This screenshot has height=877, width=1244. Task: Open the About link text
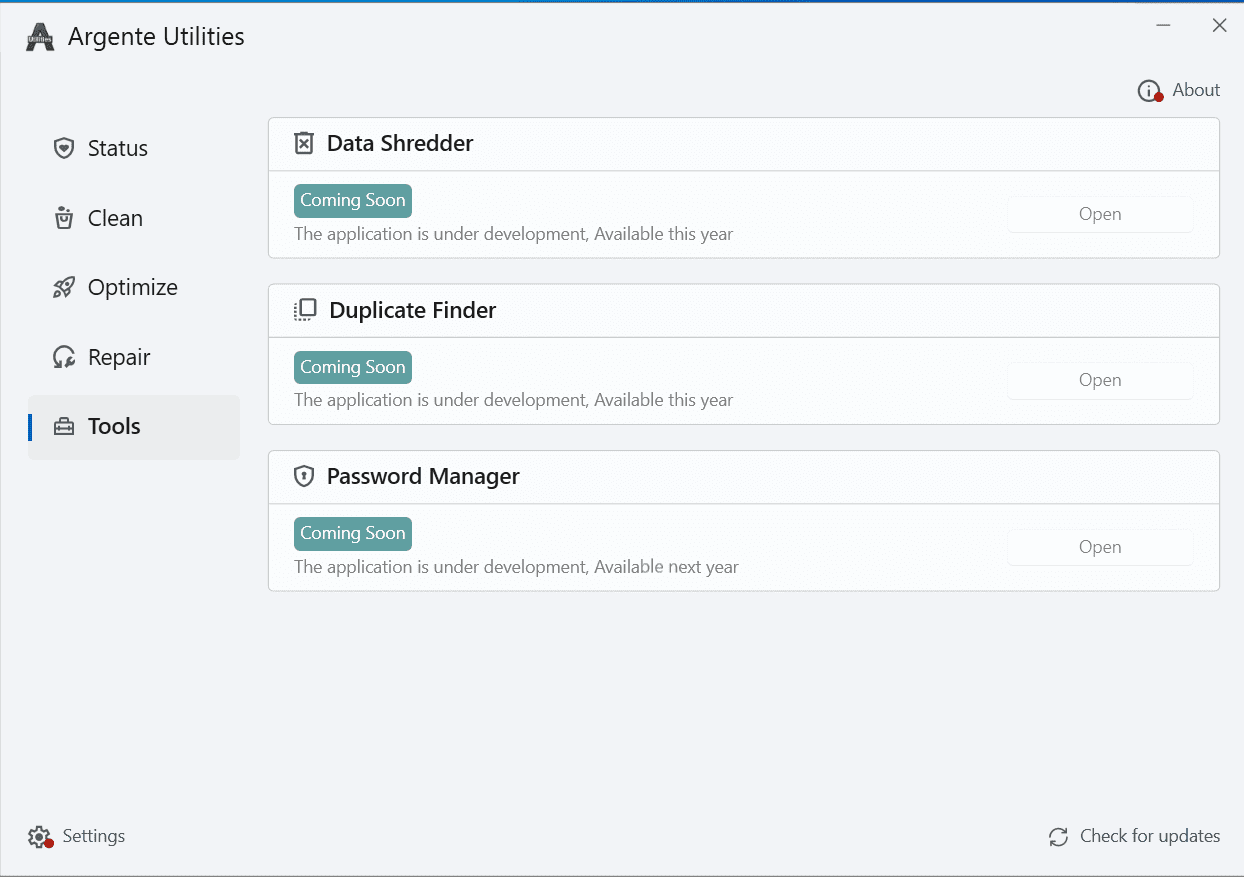[x=1196, y=90]
